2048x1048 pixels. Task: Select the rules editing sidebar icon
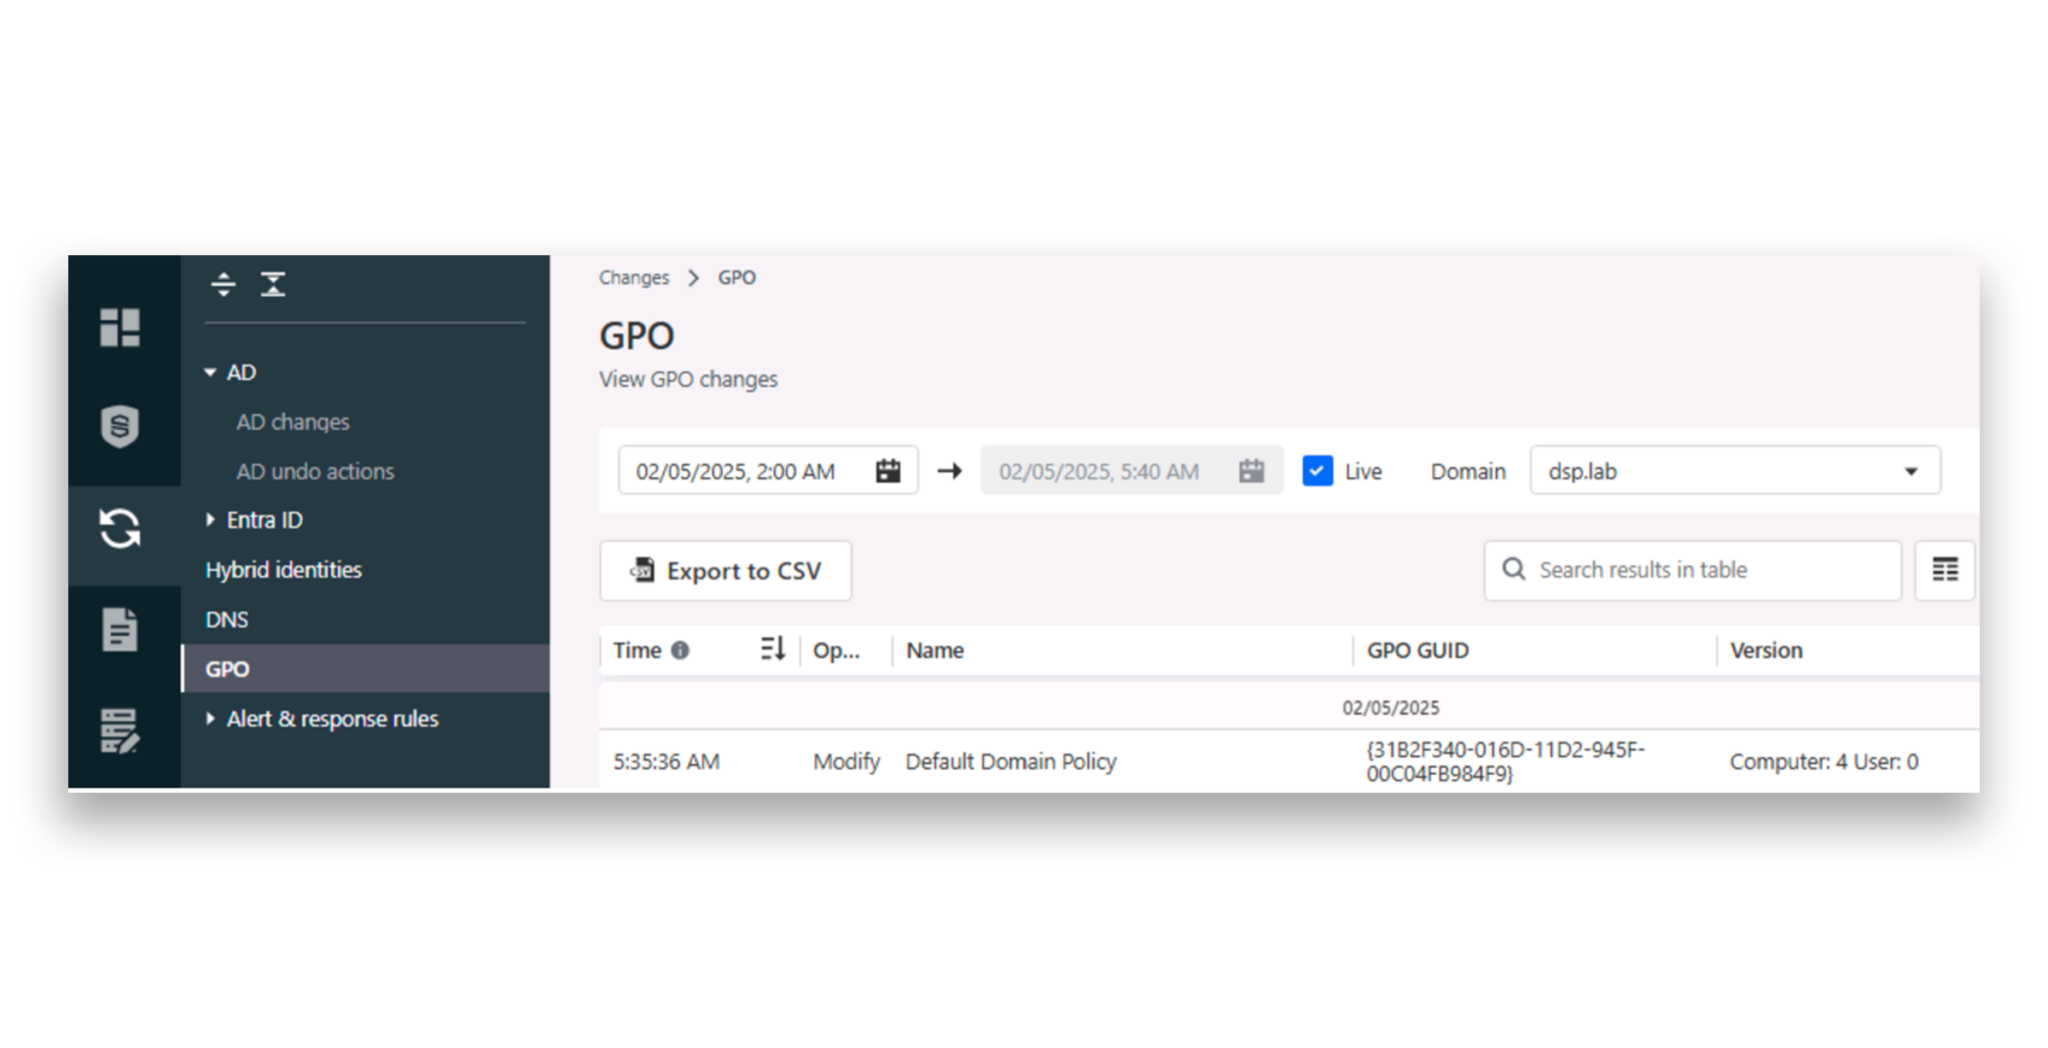pos(122,731)
